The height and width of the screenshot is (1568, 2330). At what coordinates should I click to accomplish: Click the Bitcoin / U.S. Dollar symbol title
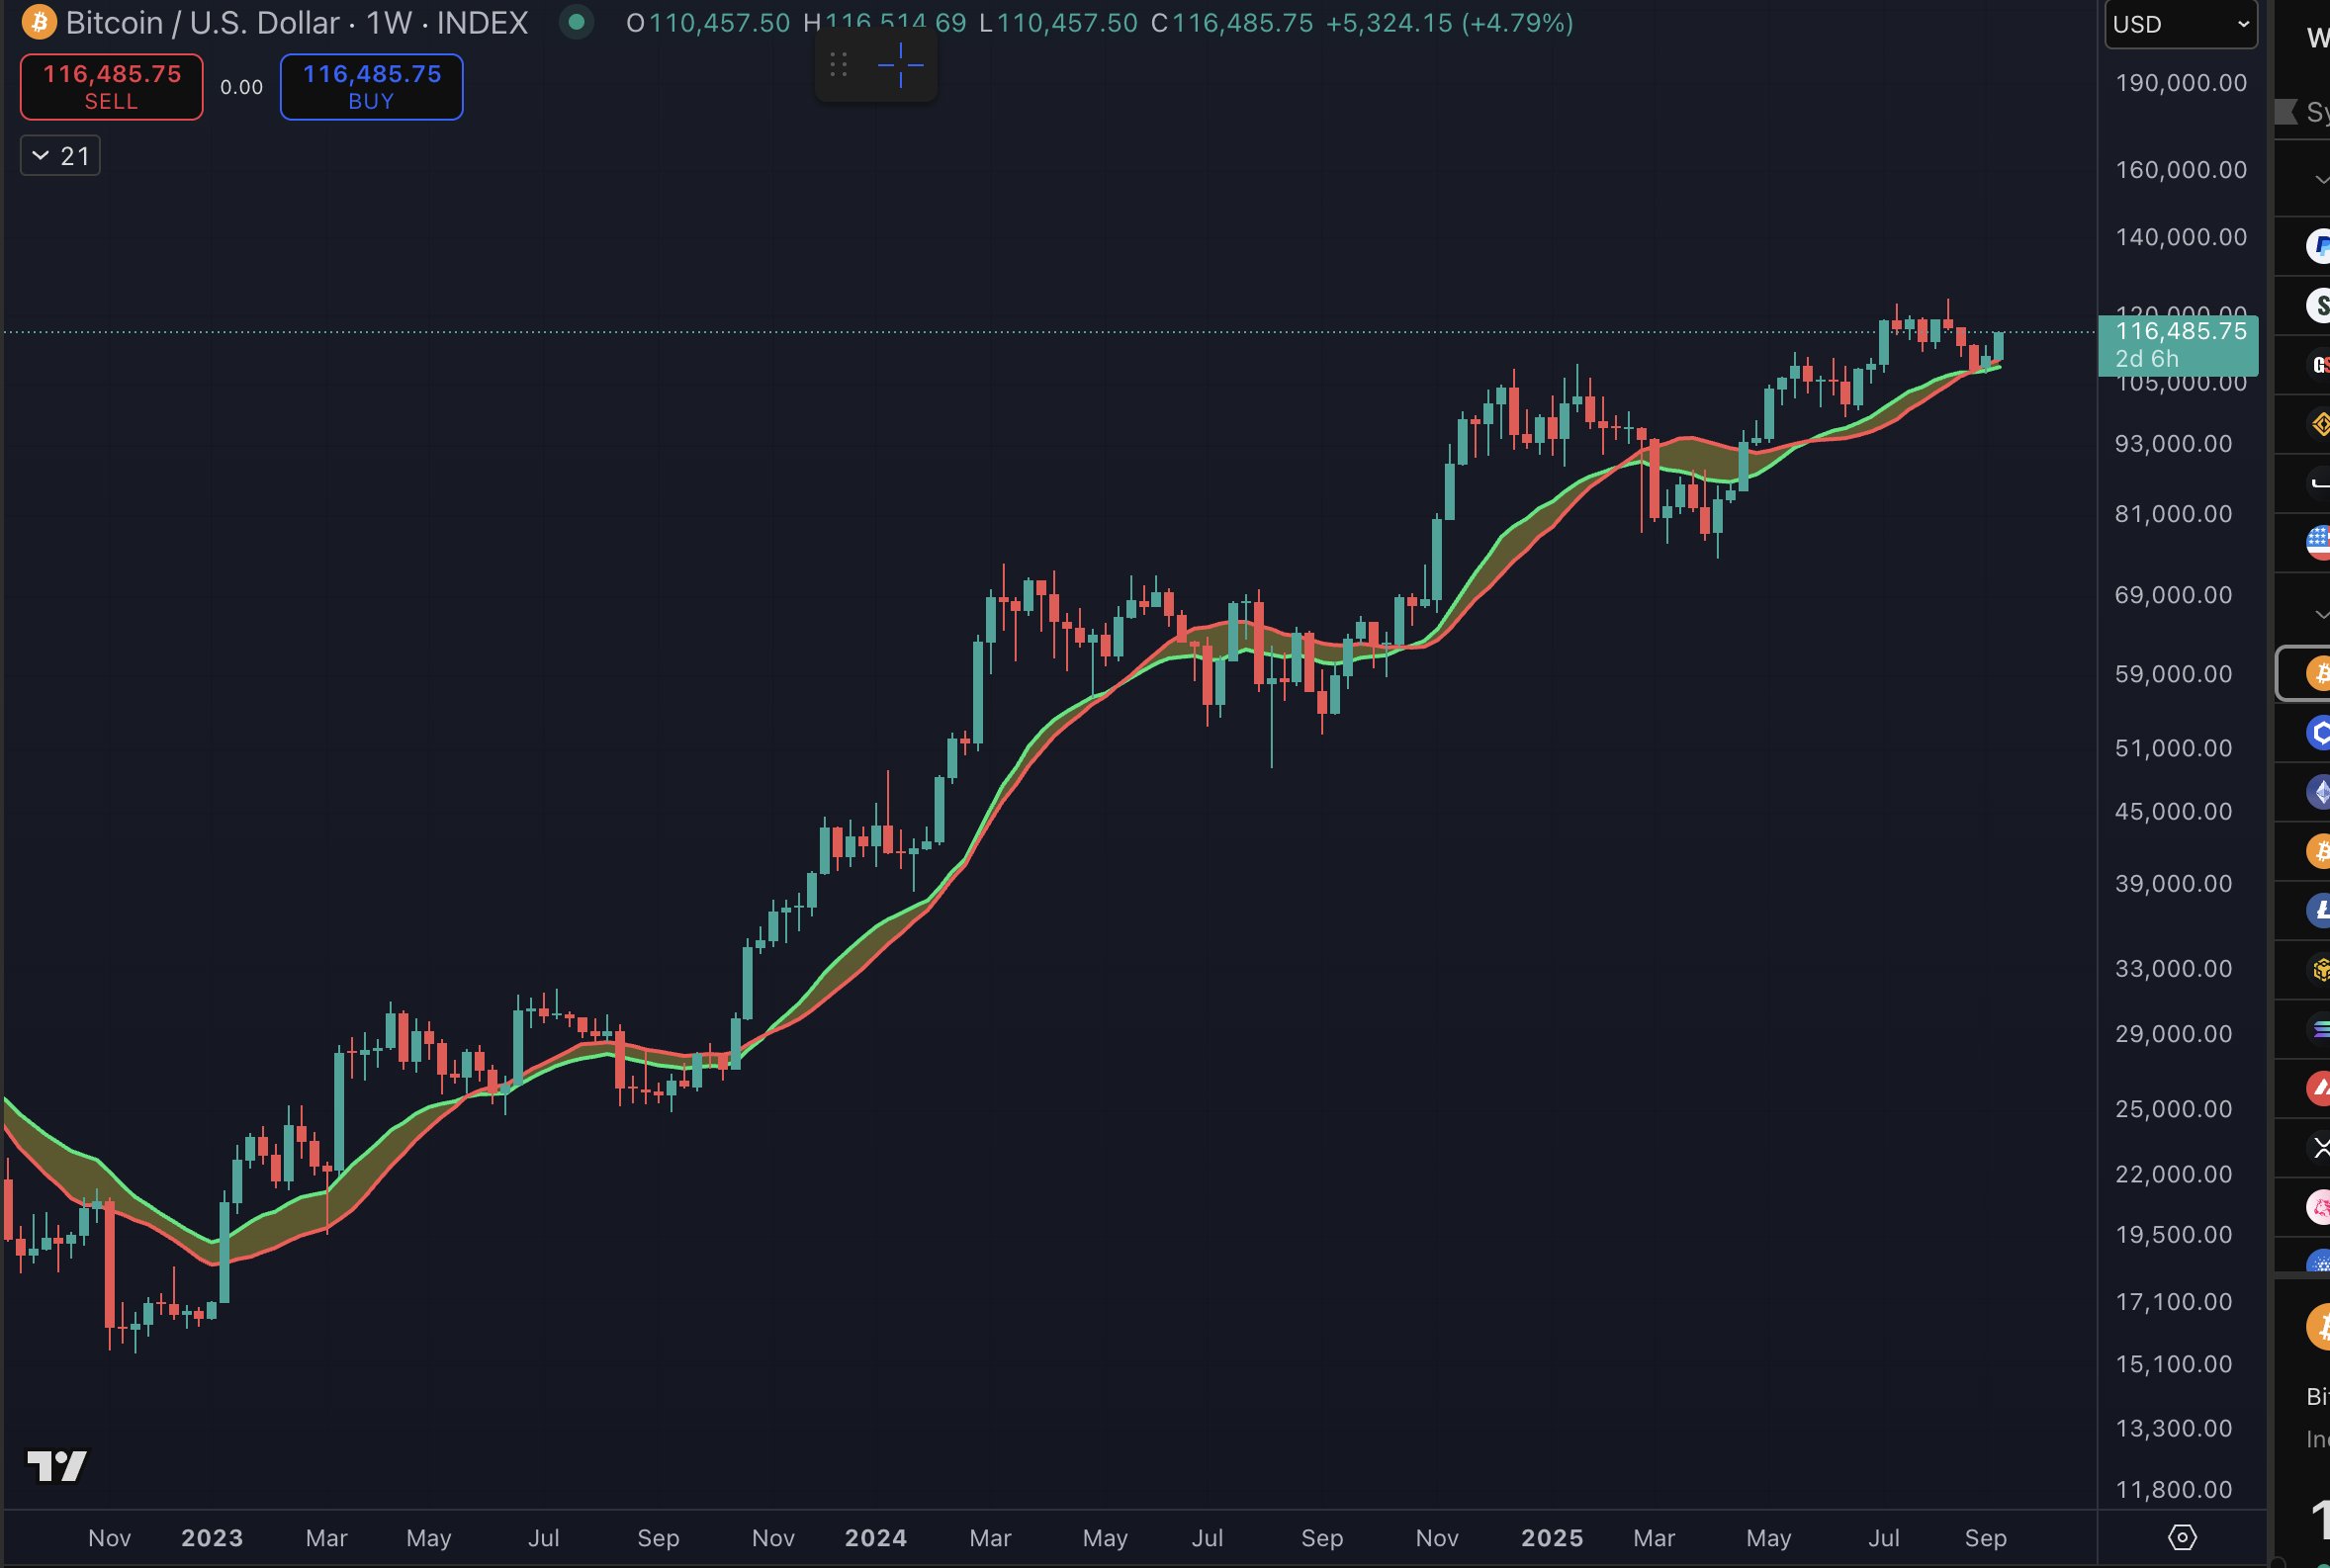tap(203, 22)
